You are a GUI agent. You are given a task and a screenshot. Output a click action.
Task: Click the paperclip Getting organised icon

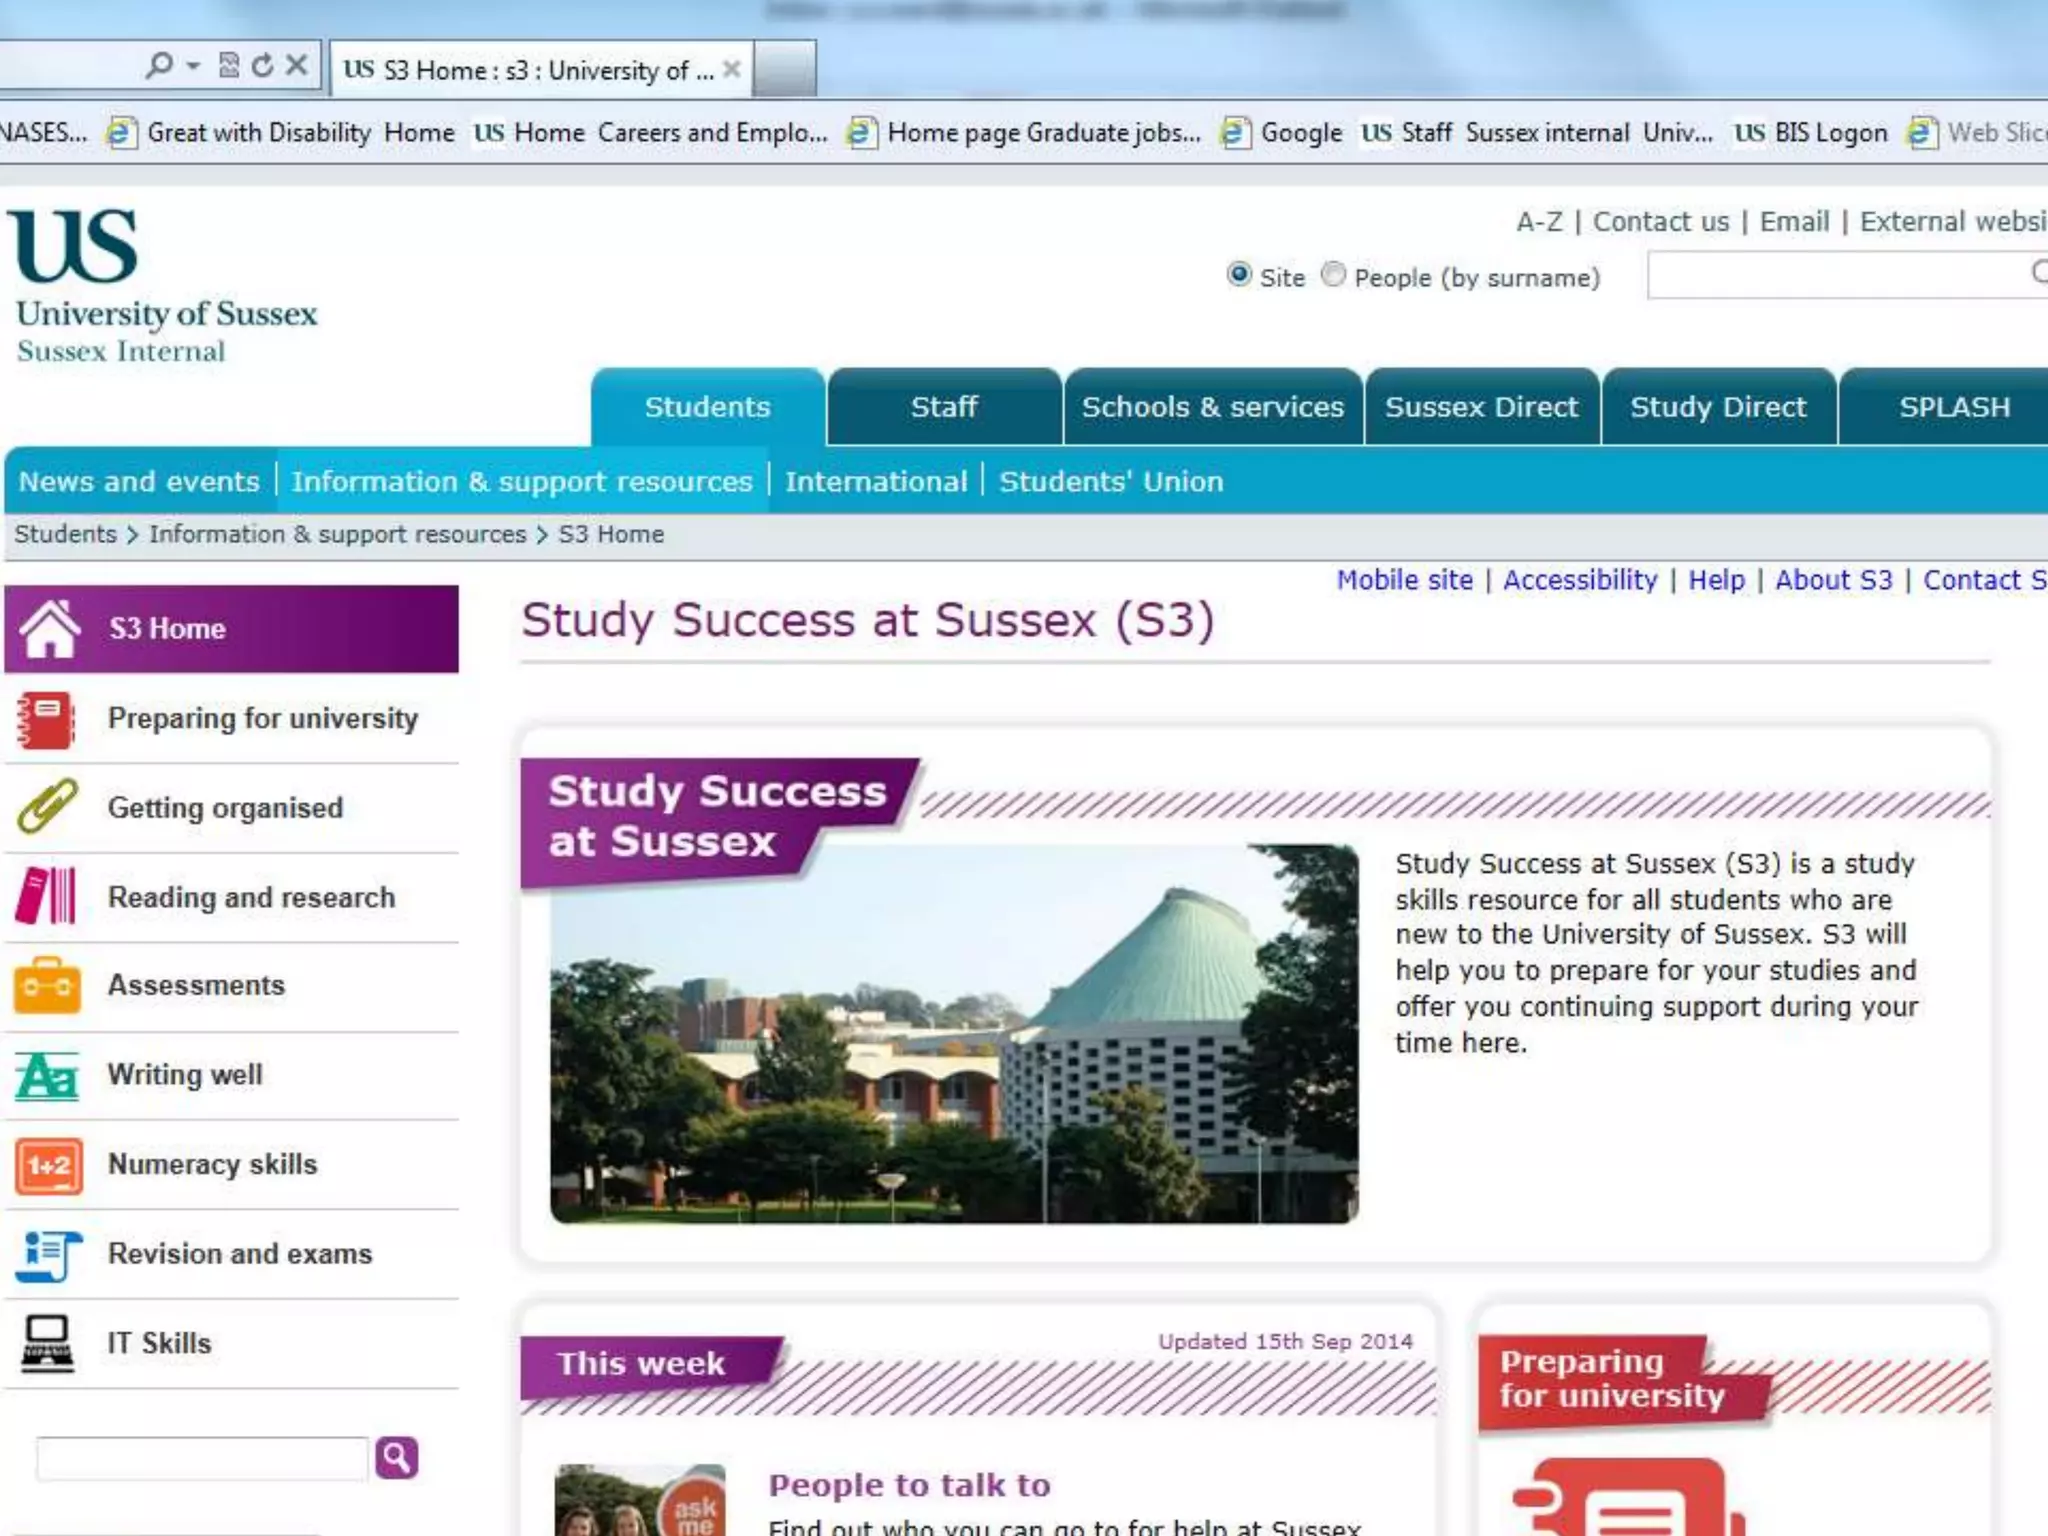[x=46, y=807]
